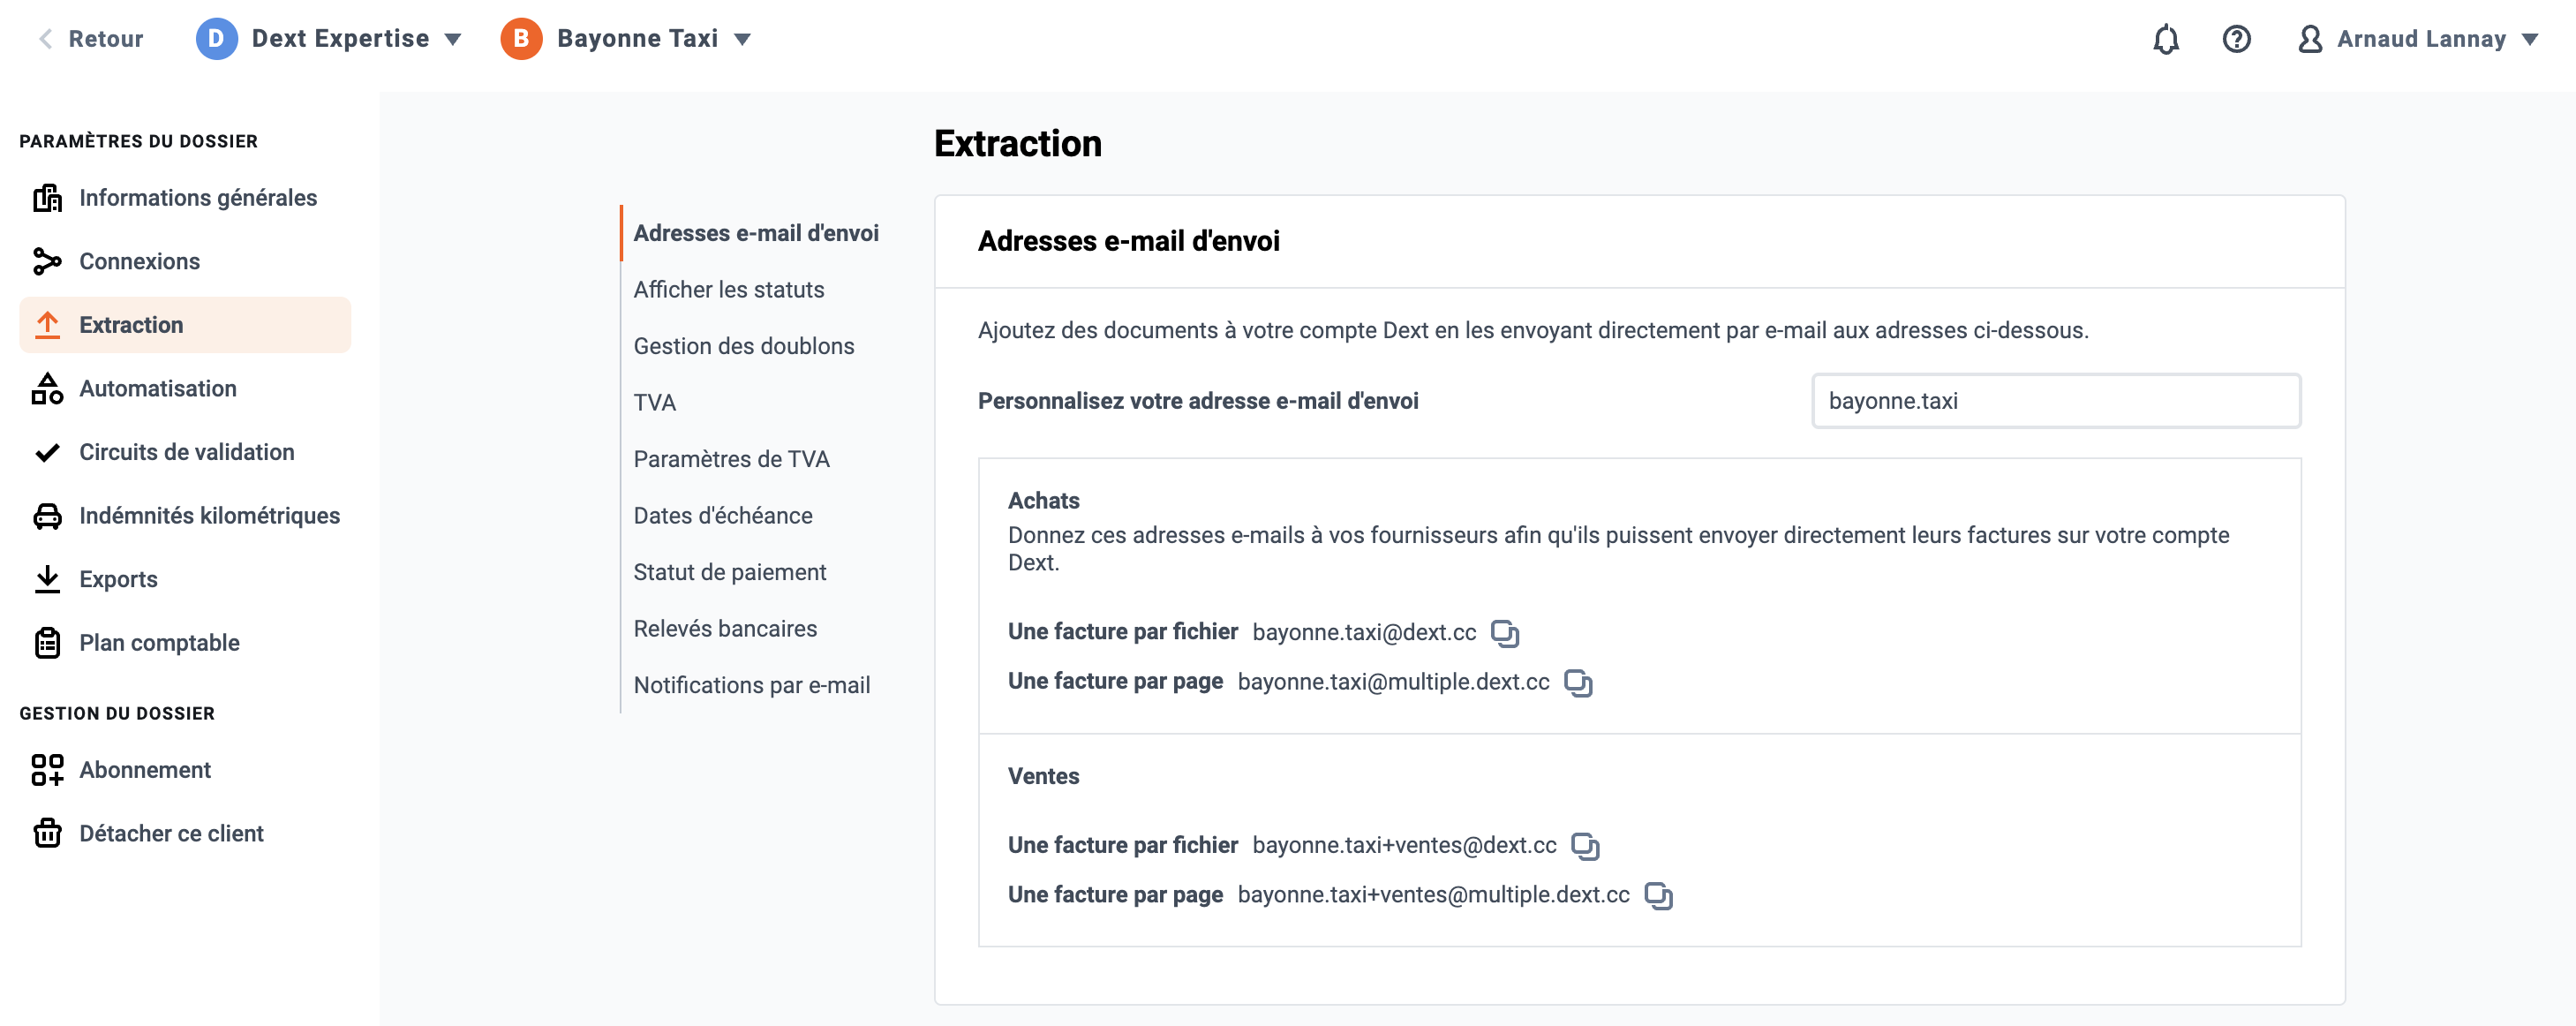
Task: Open Indémnités kilométriques settings
Action: click(209, 516)
